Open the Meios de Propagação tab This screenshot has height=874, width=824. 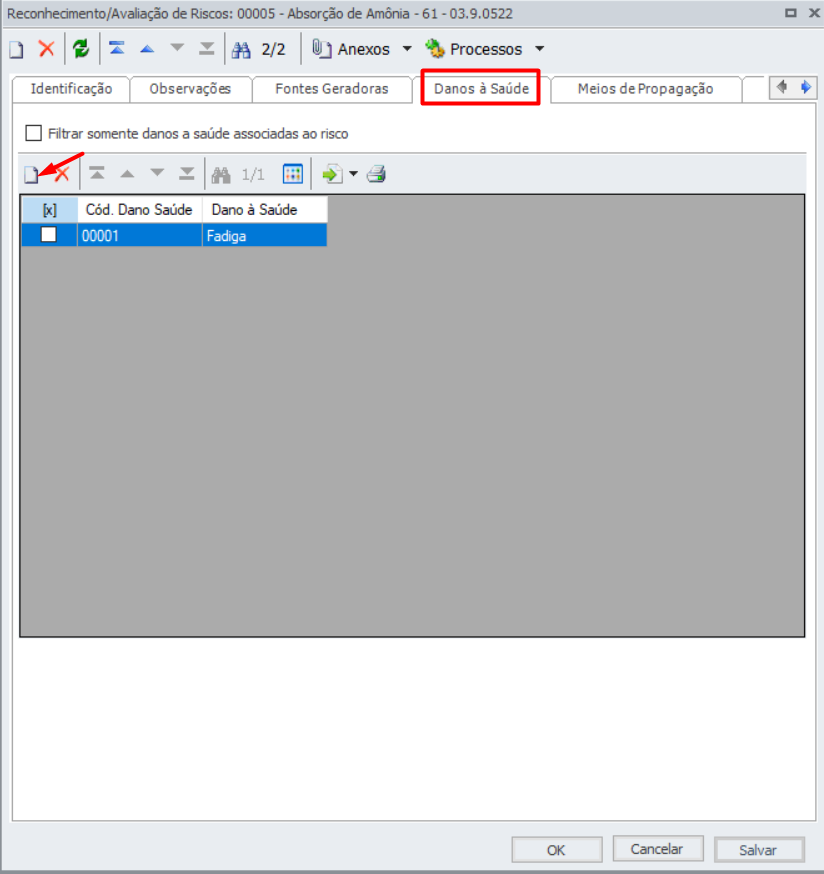click(x=645, y=89)
